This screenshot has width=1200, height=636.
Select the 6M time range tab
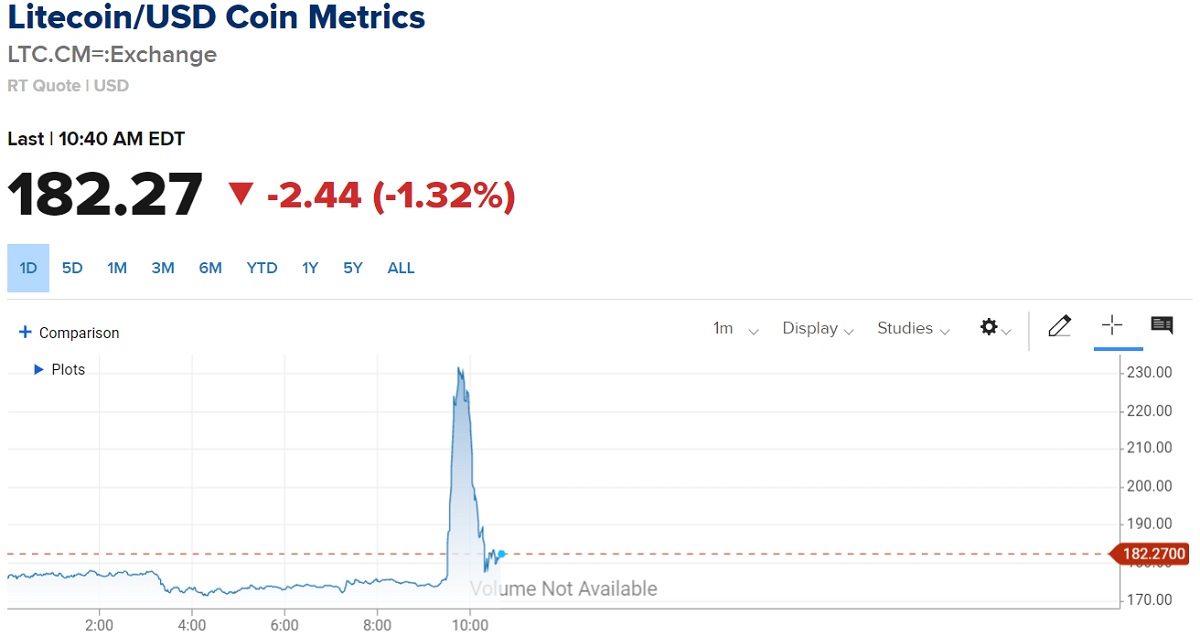(x=210, y=268)
